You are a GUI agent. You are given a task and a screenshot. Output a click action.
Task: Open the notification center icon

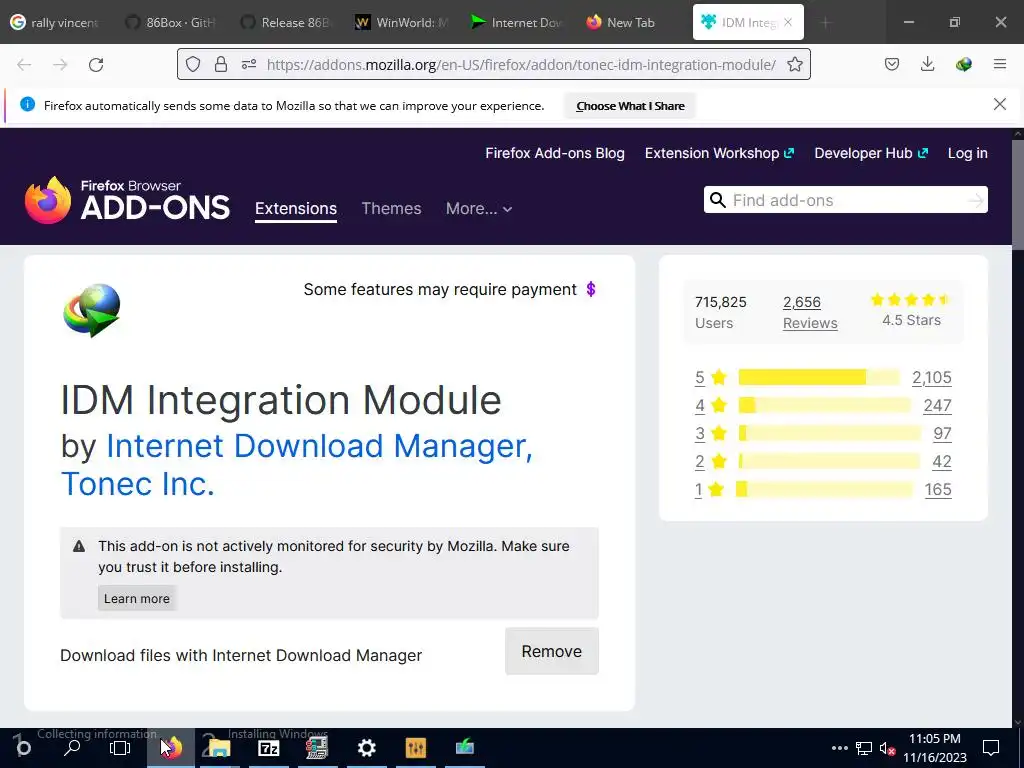pos(991,748)
